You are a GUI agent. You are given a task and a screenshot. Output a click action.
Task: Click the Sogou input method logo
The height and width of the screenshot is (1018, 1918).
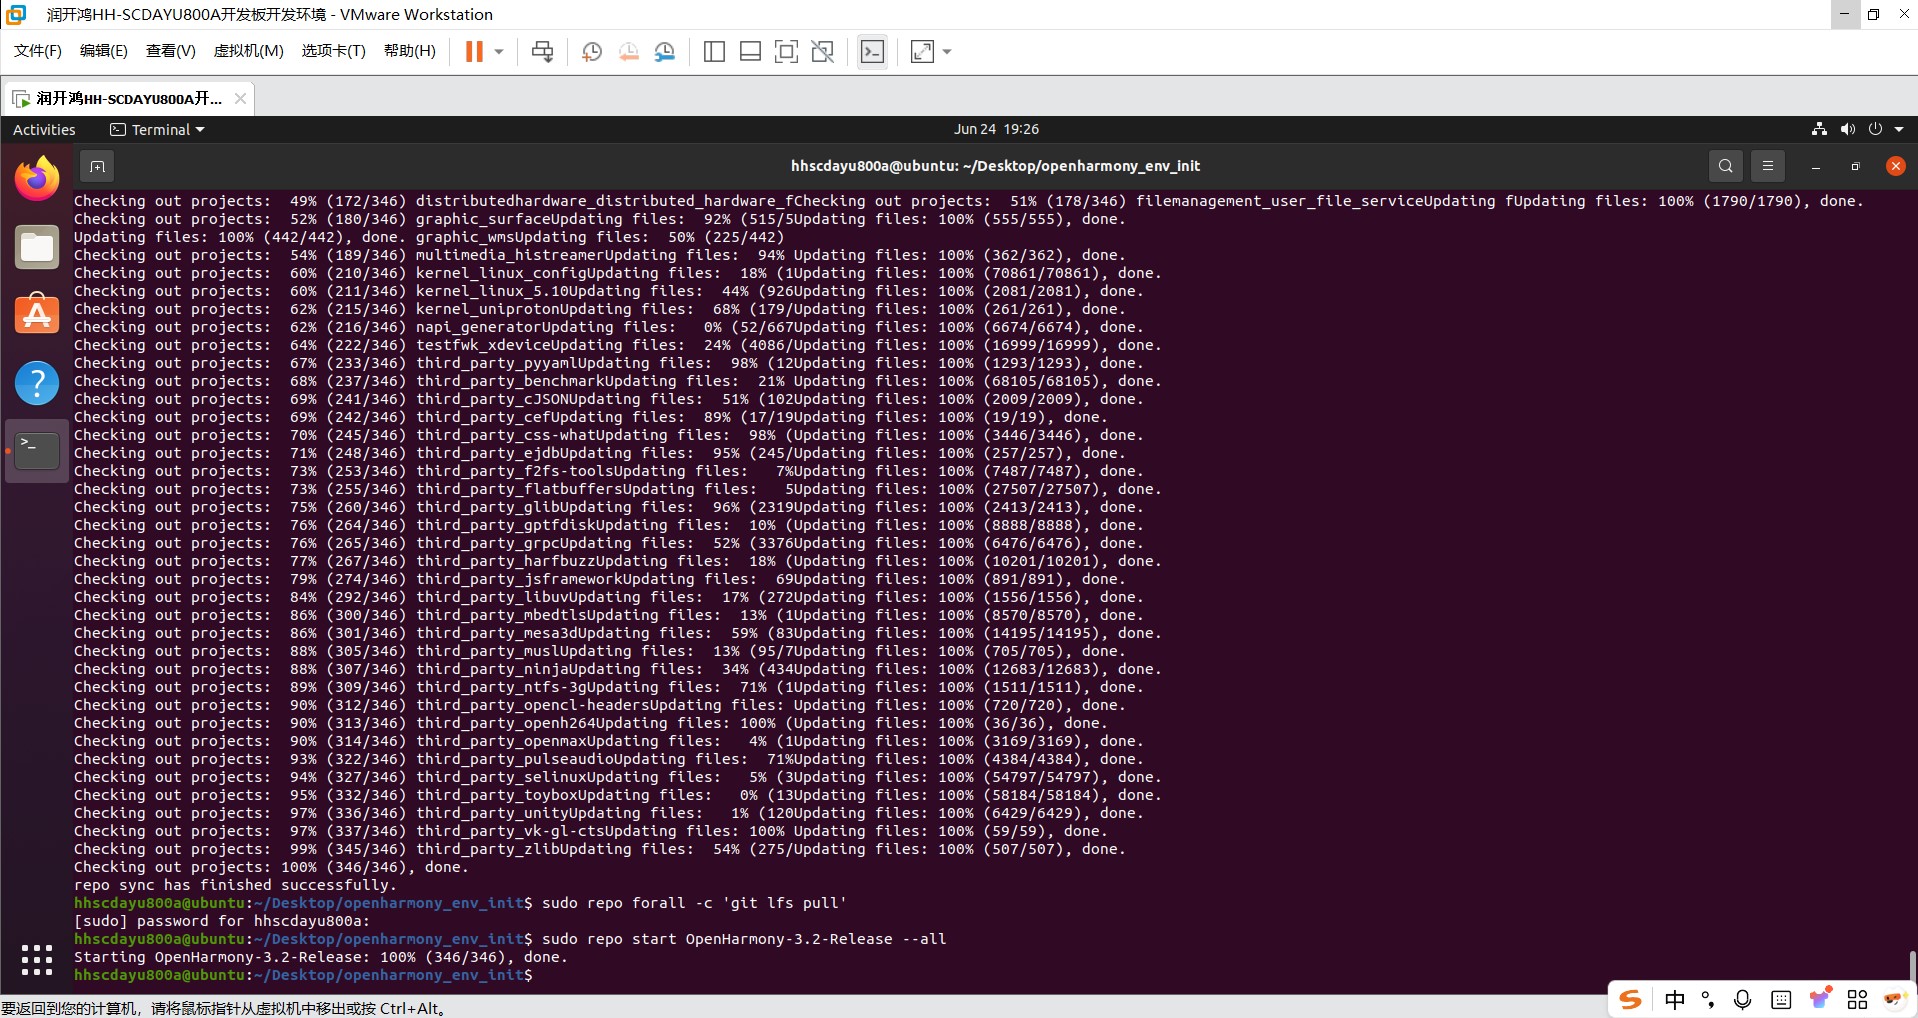(x=1631, y=999)
